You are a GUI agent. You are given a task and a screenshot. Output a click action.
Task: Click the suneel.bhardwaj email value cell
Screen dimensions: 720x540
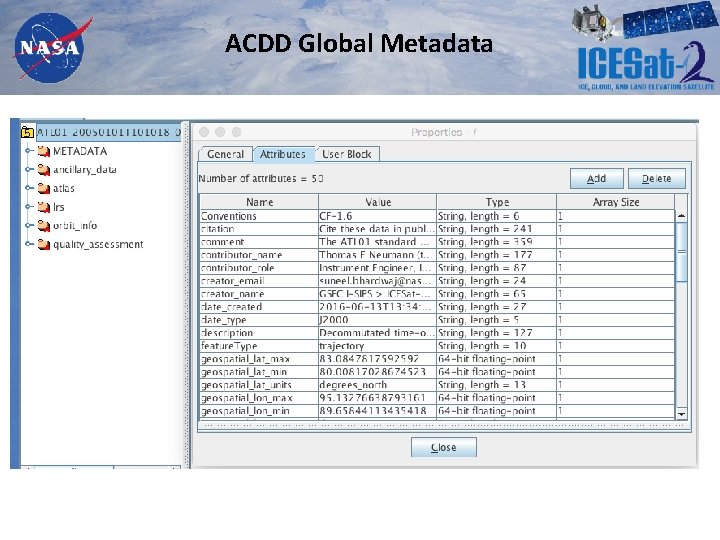click(377, 281)
